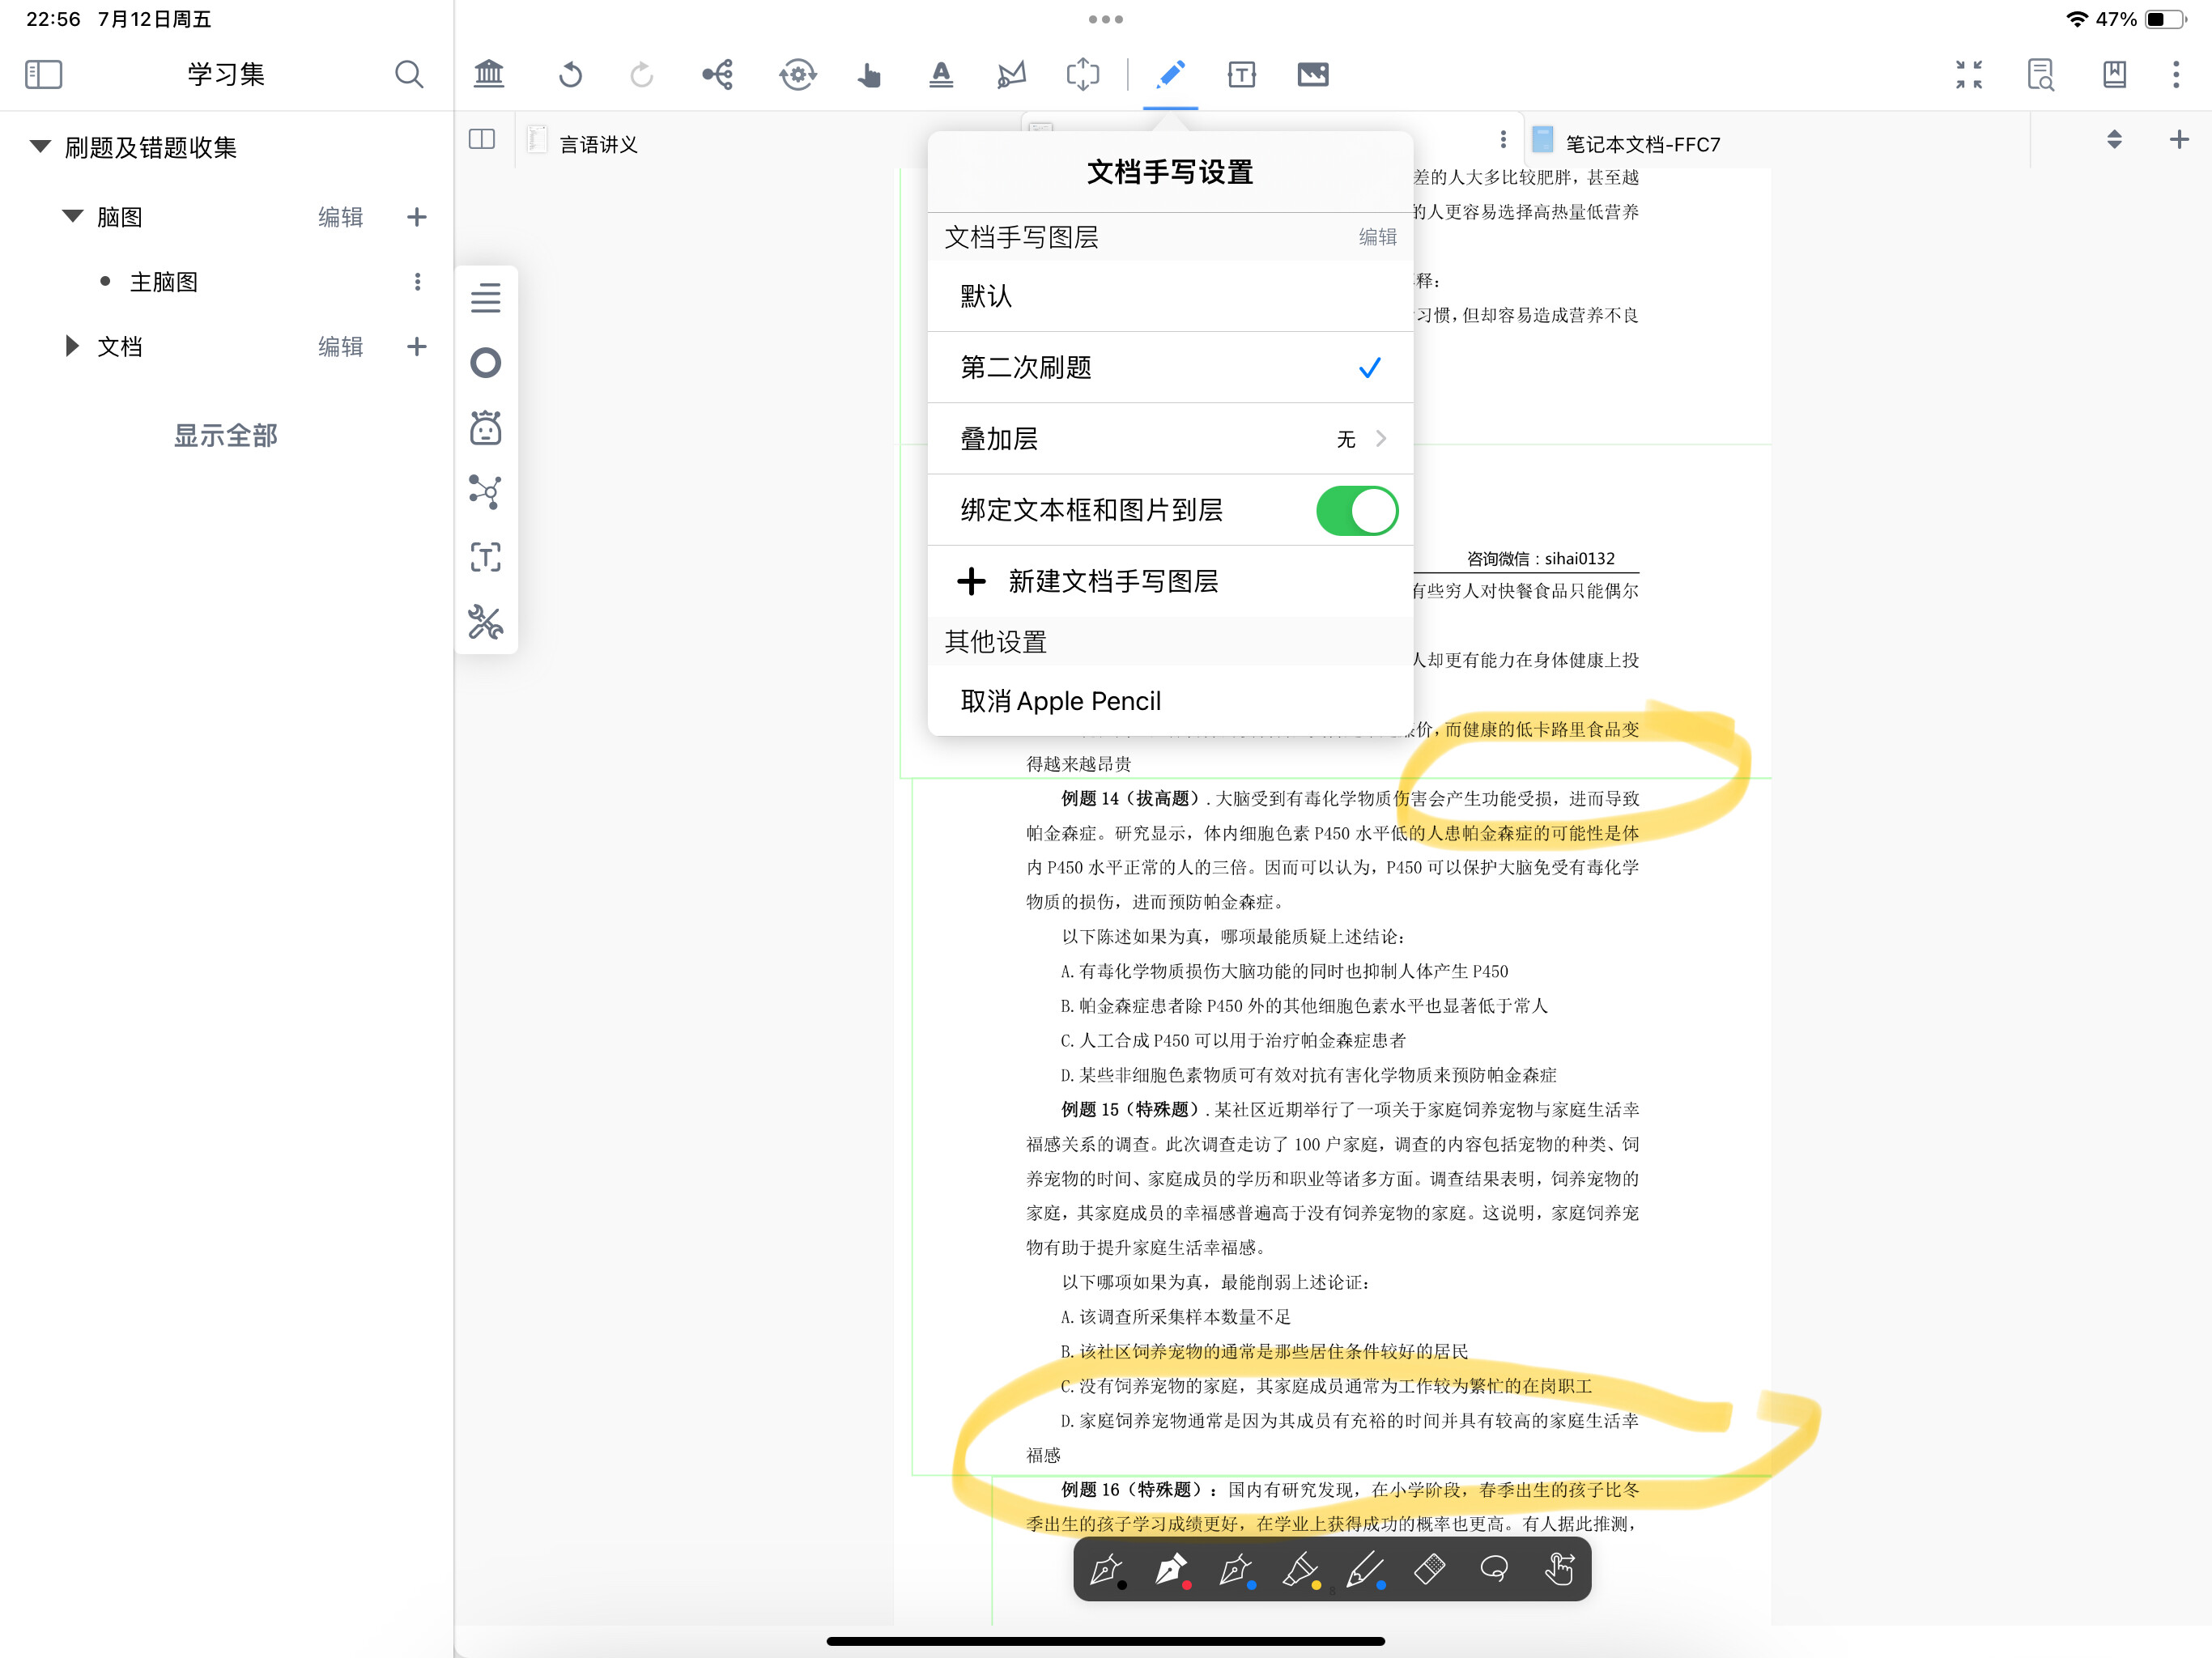
Task: Tap 新建文档手写图层
Action: click(x=1170, y=581)
